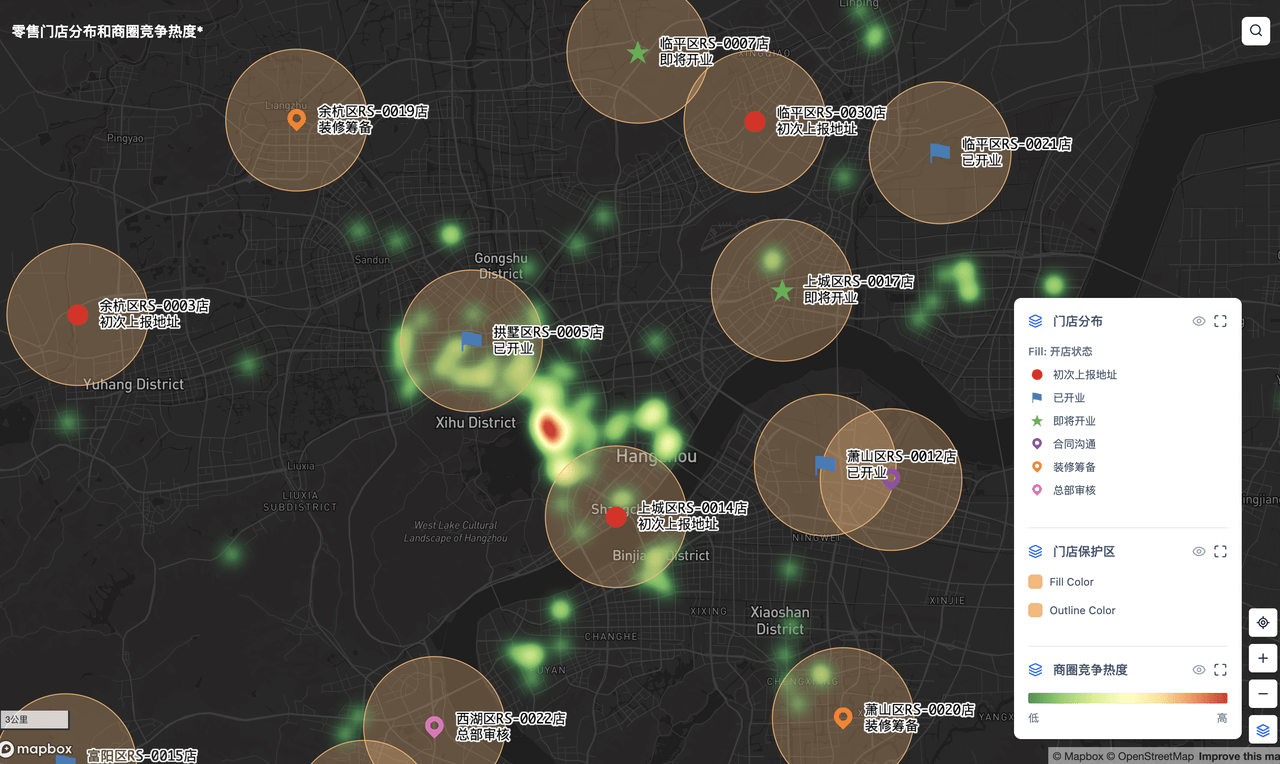Expand 商圈竞争热度 layer to fit extent
The width and height of the screenshot is (1280, 764).
click(1220, 670)
